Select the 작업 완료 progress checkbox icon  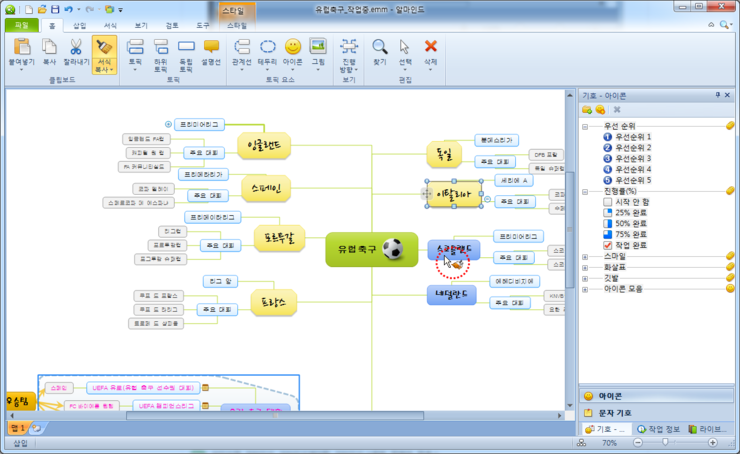(608, 245)
